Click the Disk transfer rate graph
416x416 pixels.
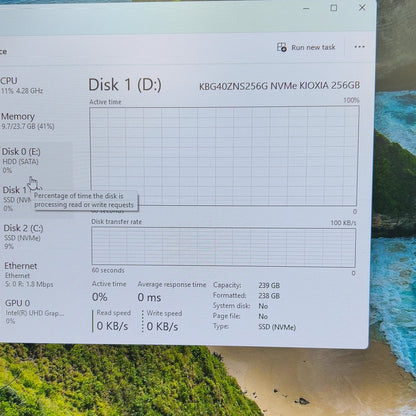tap(223, 247)
